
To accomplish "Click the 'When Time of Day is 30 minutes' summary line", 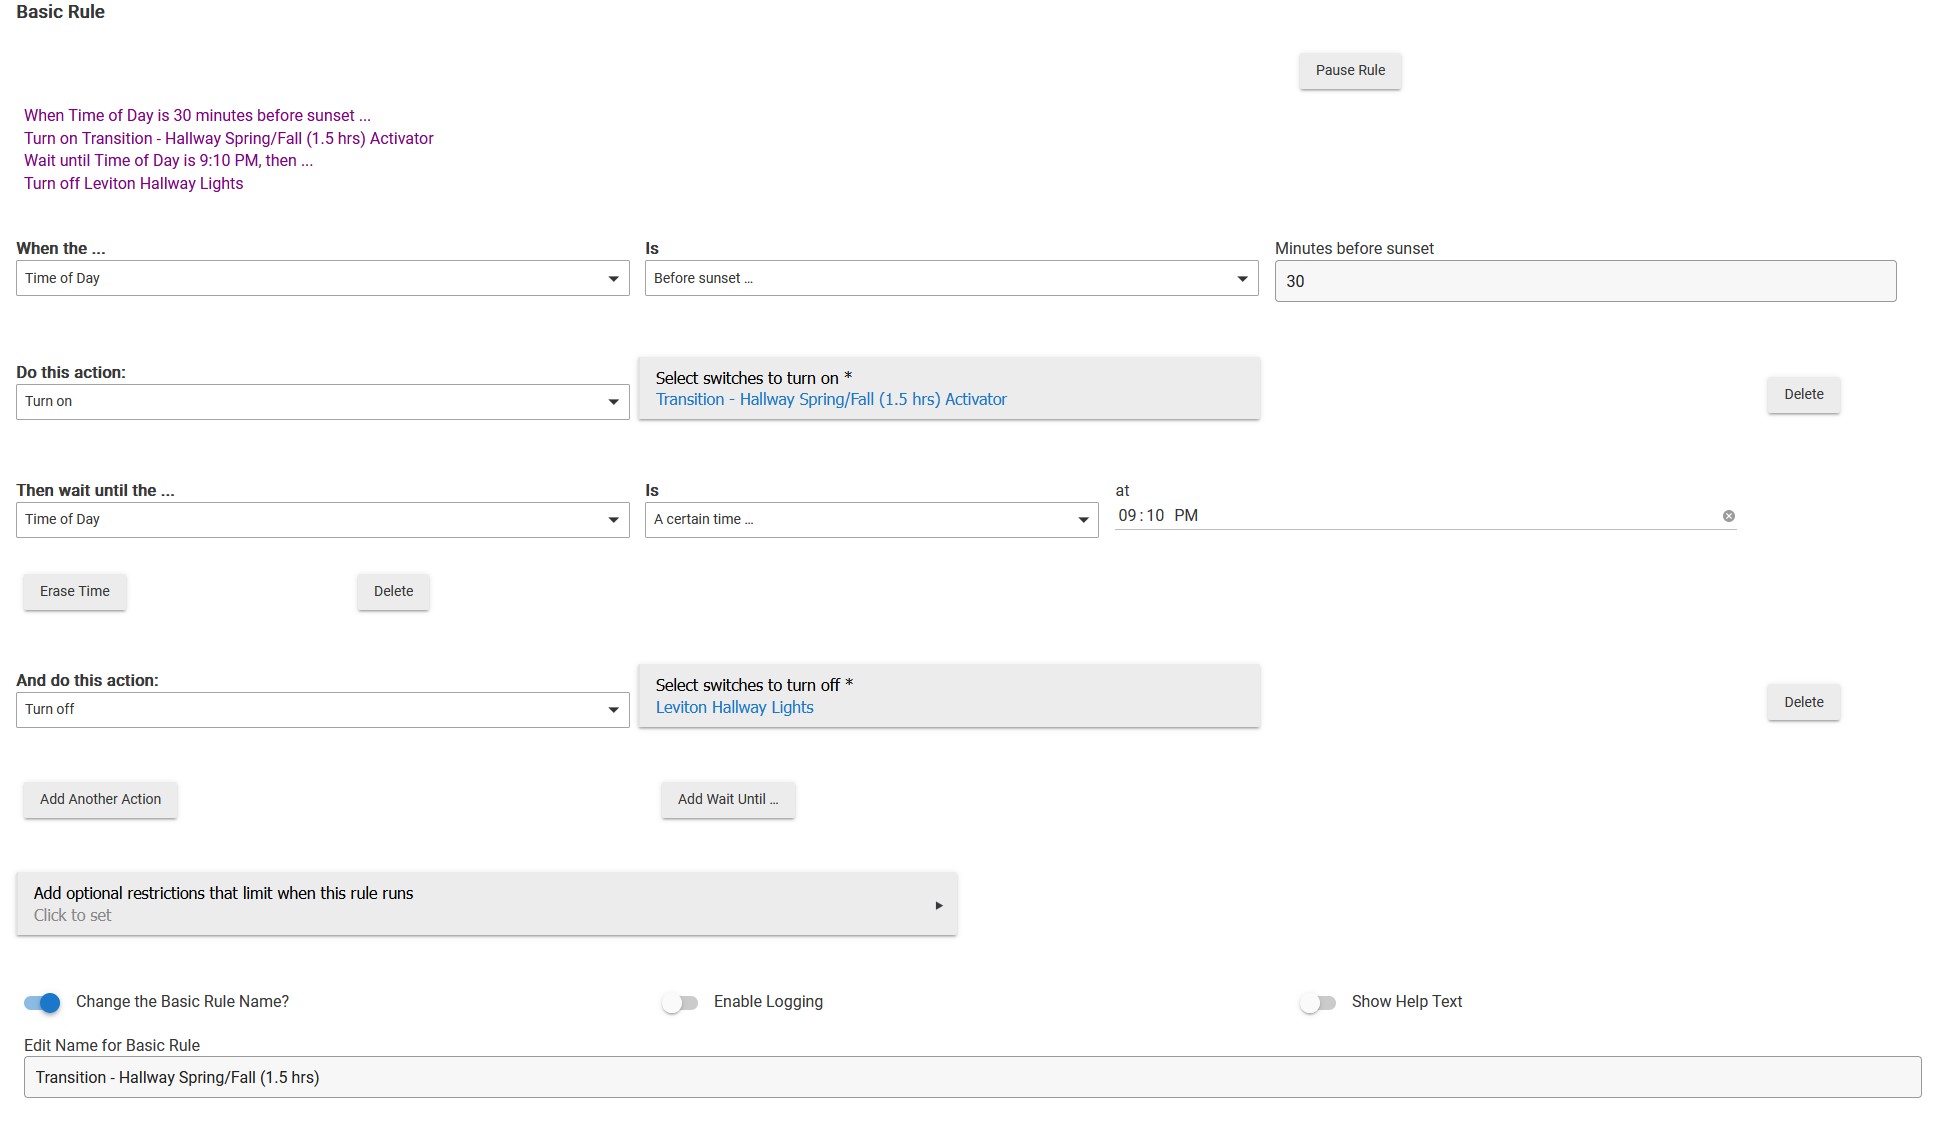I will (197, 116).
